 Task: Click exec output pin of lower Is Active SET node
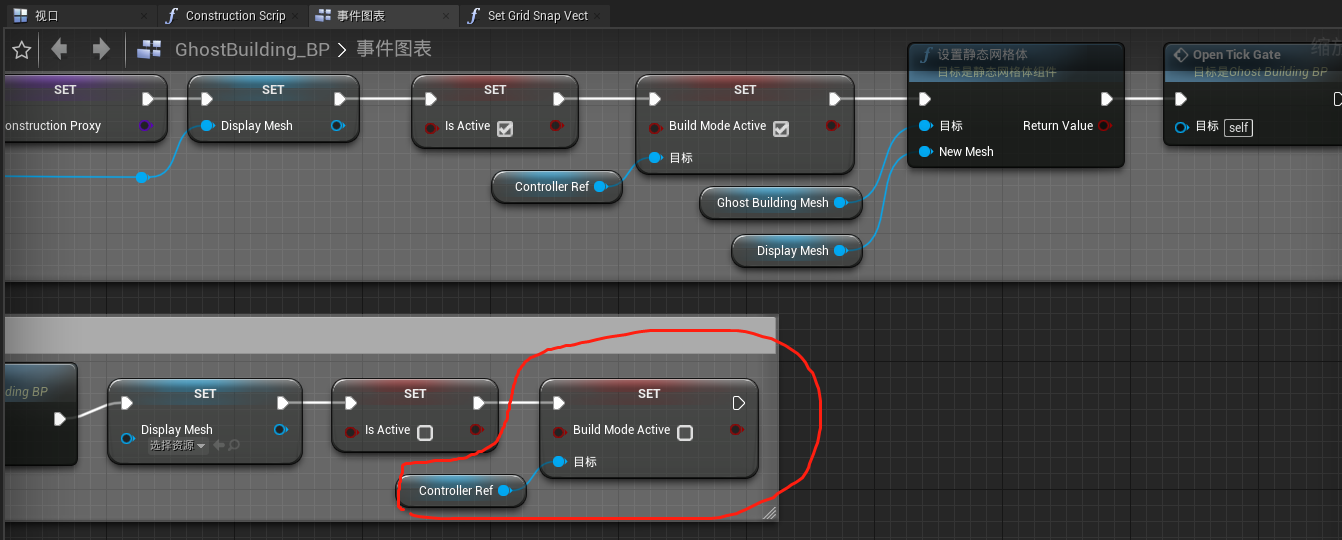pyautogui.click(x=479, y=403)
